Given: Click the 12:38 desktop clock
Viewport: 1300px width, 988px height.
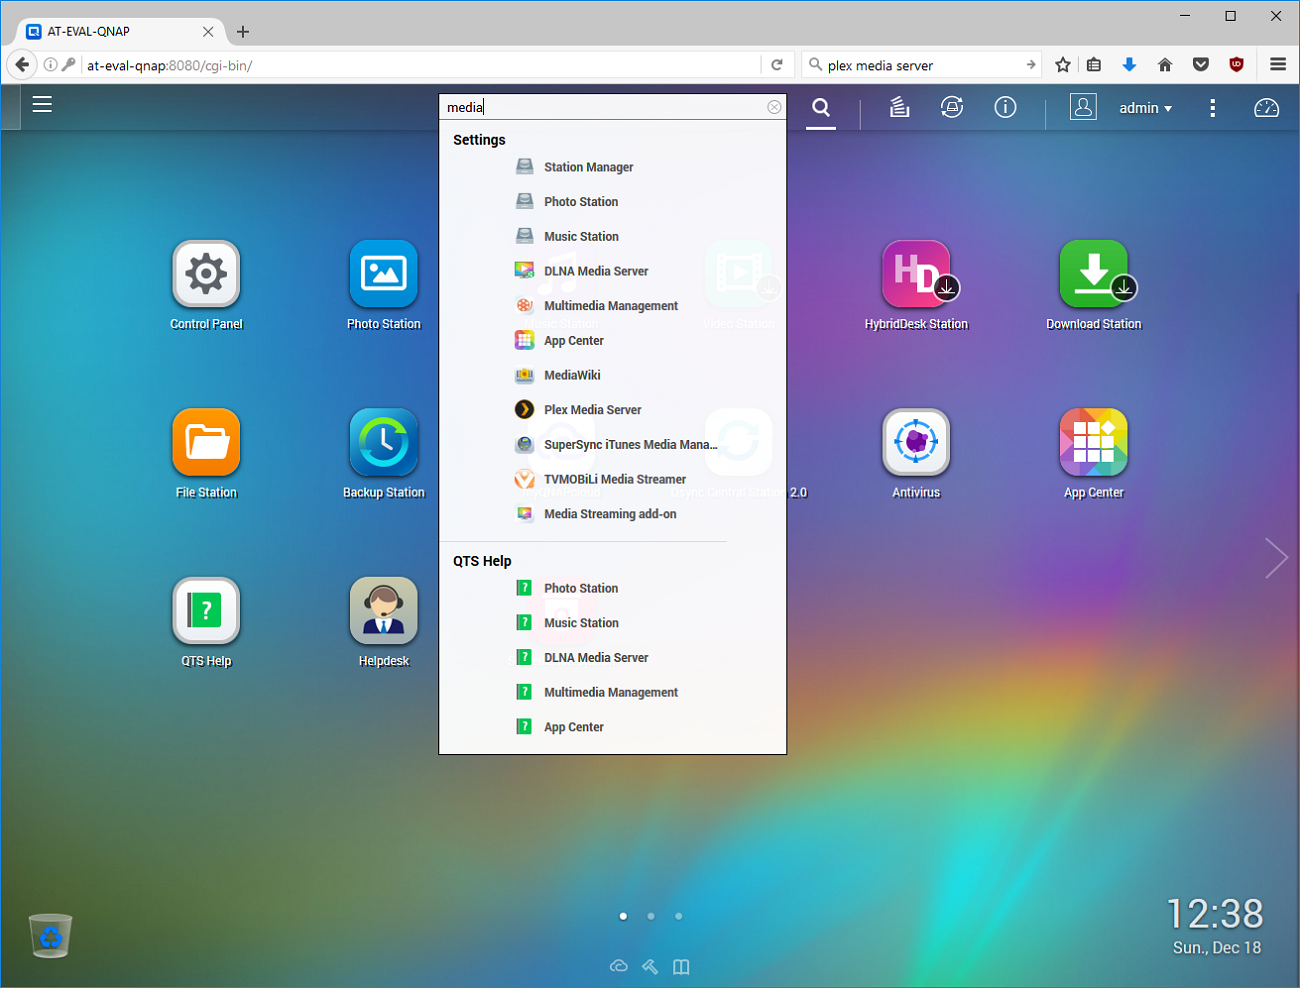Looking at the screenshot, I should pyautogui.click(x=1215, y=914).
